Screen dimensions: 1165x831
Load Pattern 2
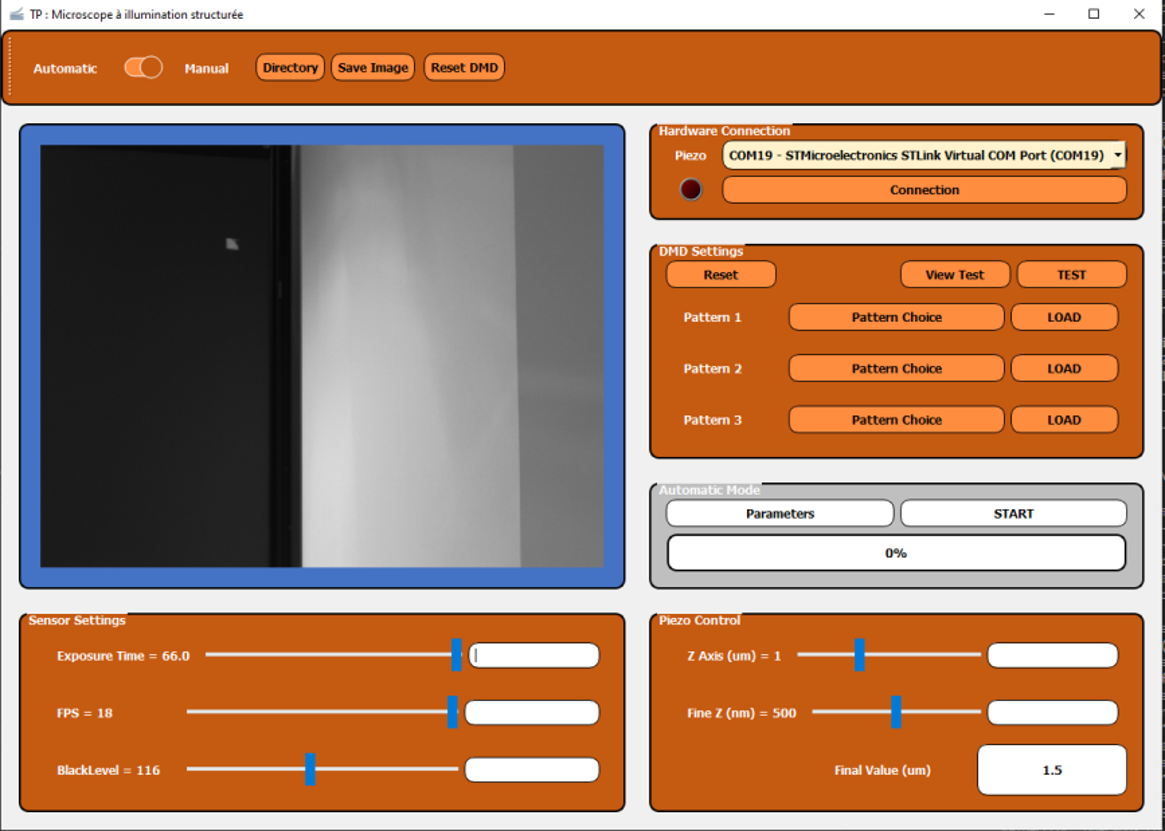(x=1064, y=369)
